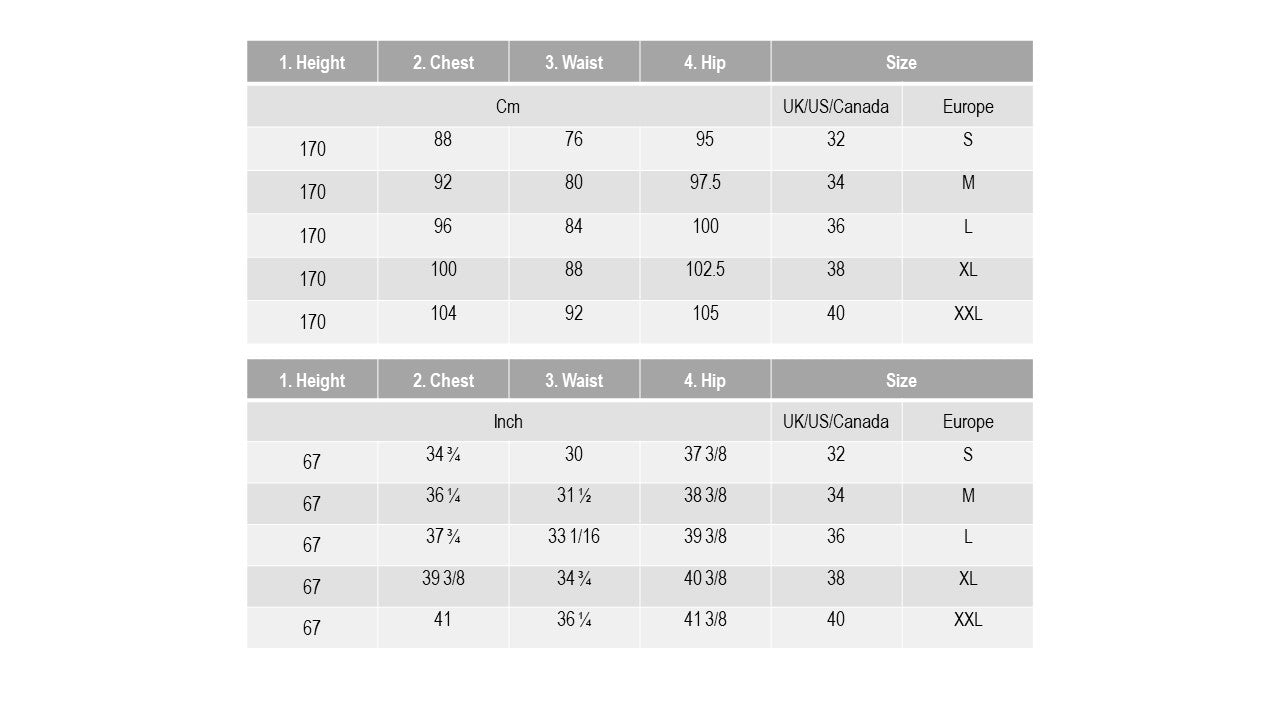Click UK/US/Canada subheader in the Cm table

(x=836, y=106)
